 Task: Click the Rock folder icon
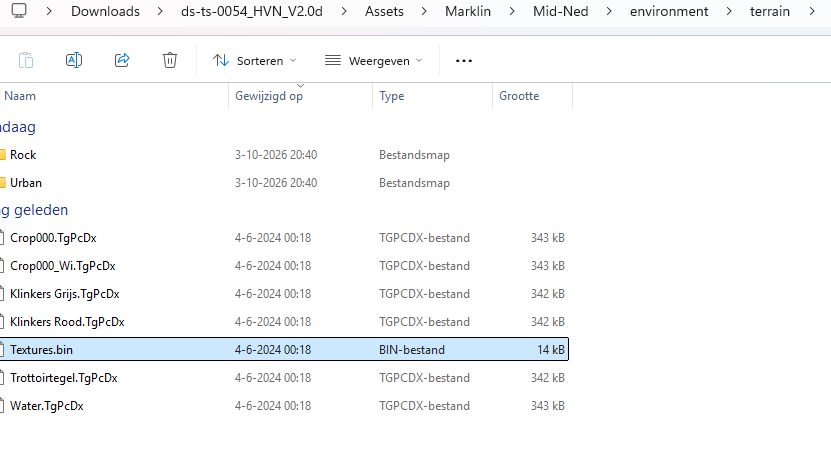tap(3, 155)
